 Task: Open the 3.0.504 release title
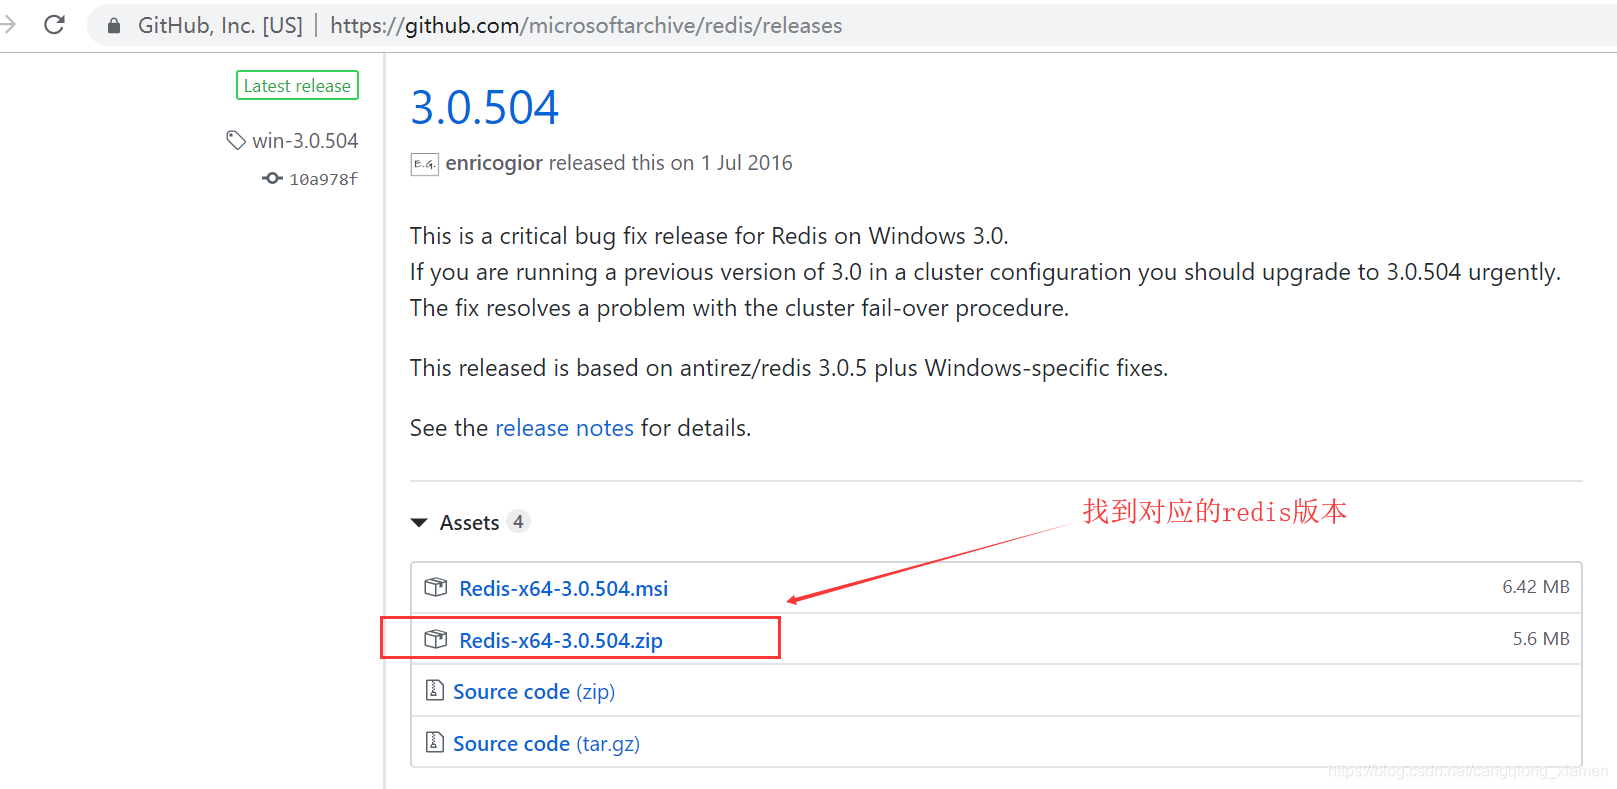pos(485,108)
